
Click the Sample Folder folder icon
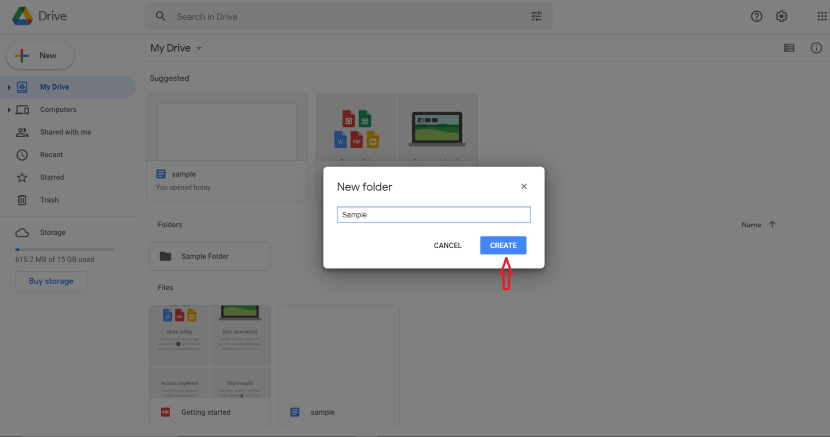pos(166,256)
